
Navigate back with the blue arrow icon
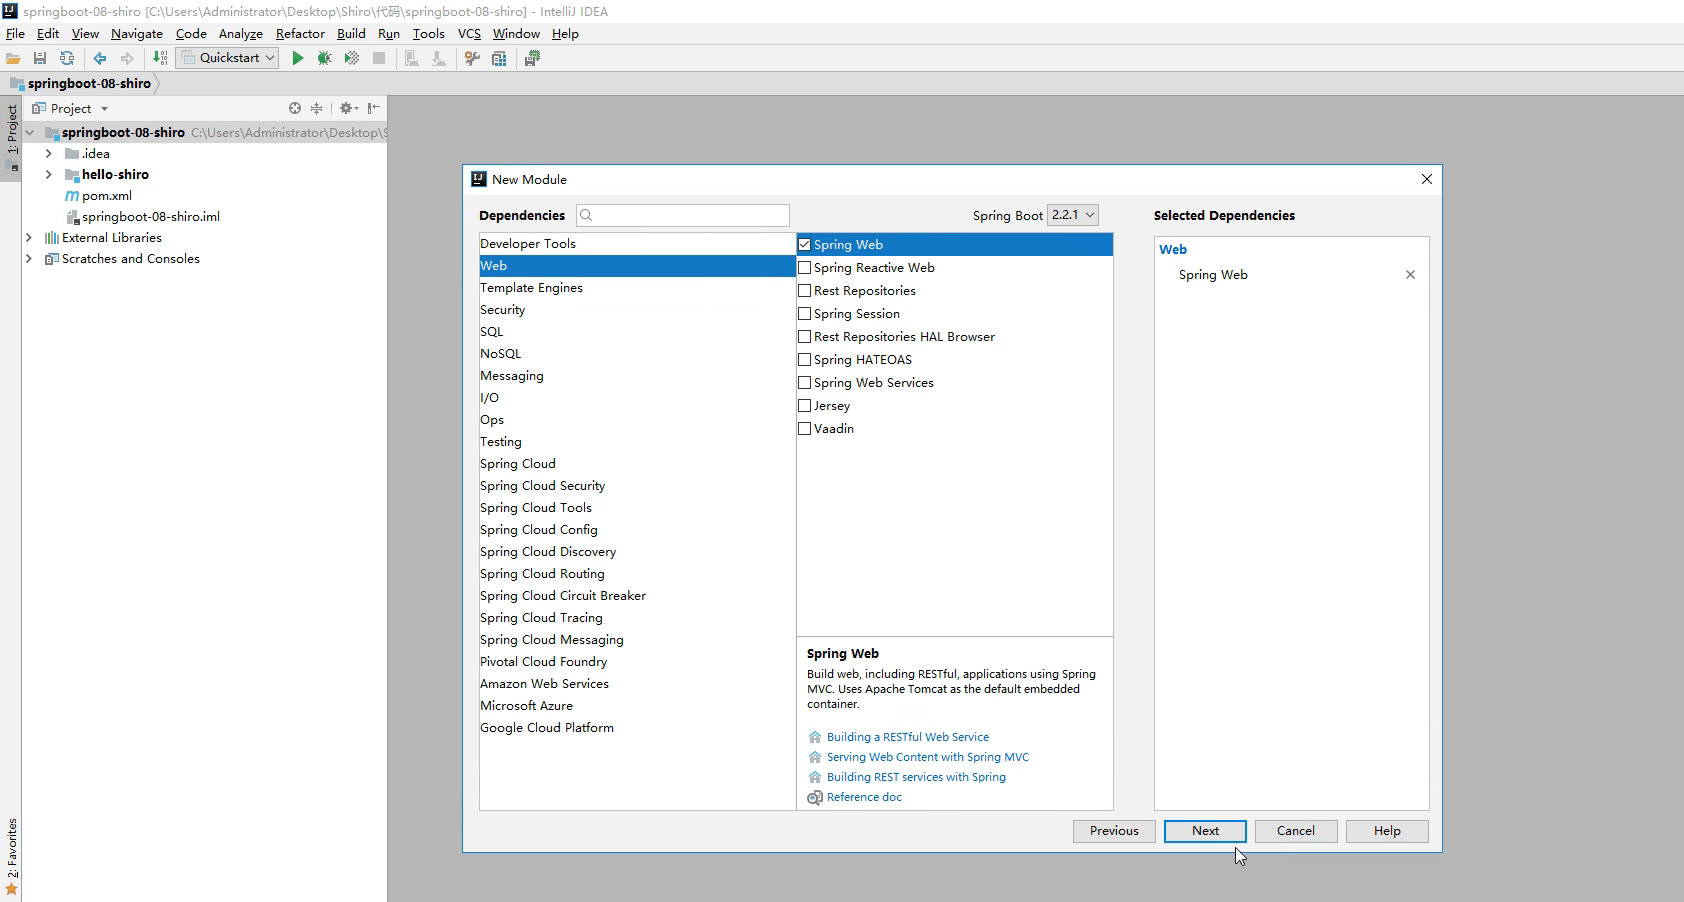[x=100, y=59]
